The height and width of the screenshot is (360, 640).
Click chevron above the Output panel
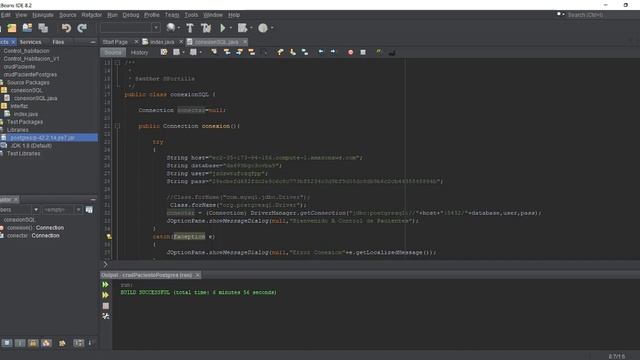tap(105, 264)
